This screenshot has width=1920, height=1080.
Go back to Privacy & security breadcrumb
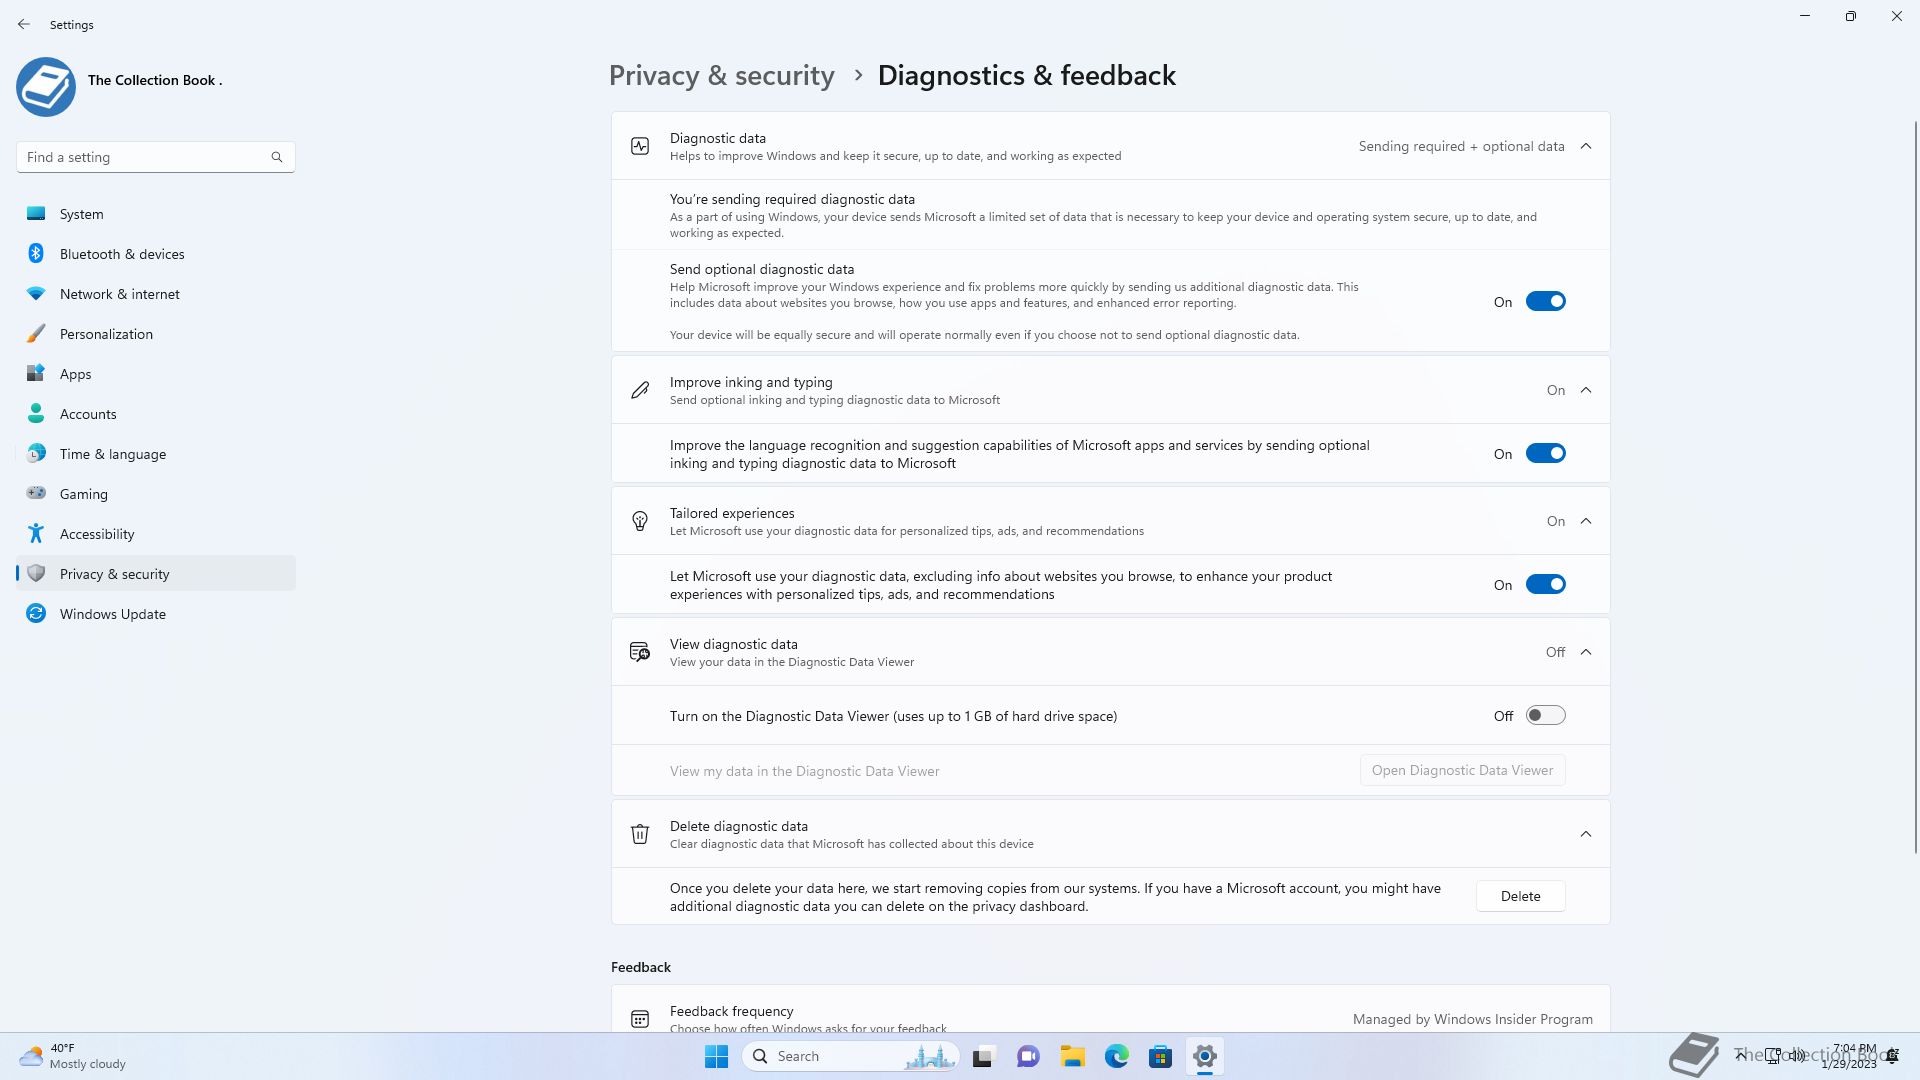[721, 76]
